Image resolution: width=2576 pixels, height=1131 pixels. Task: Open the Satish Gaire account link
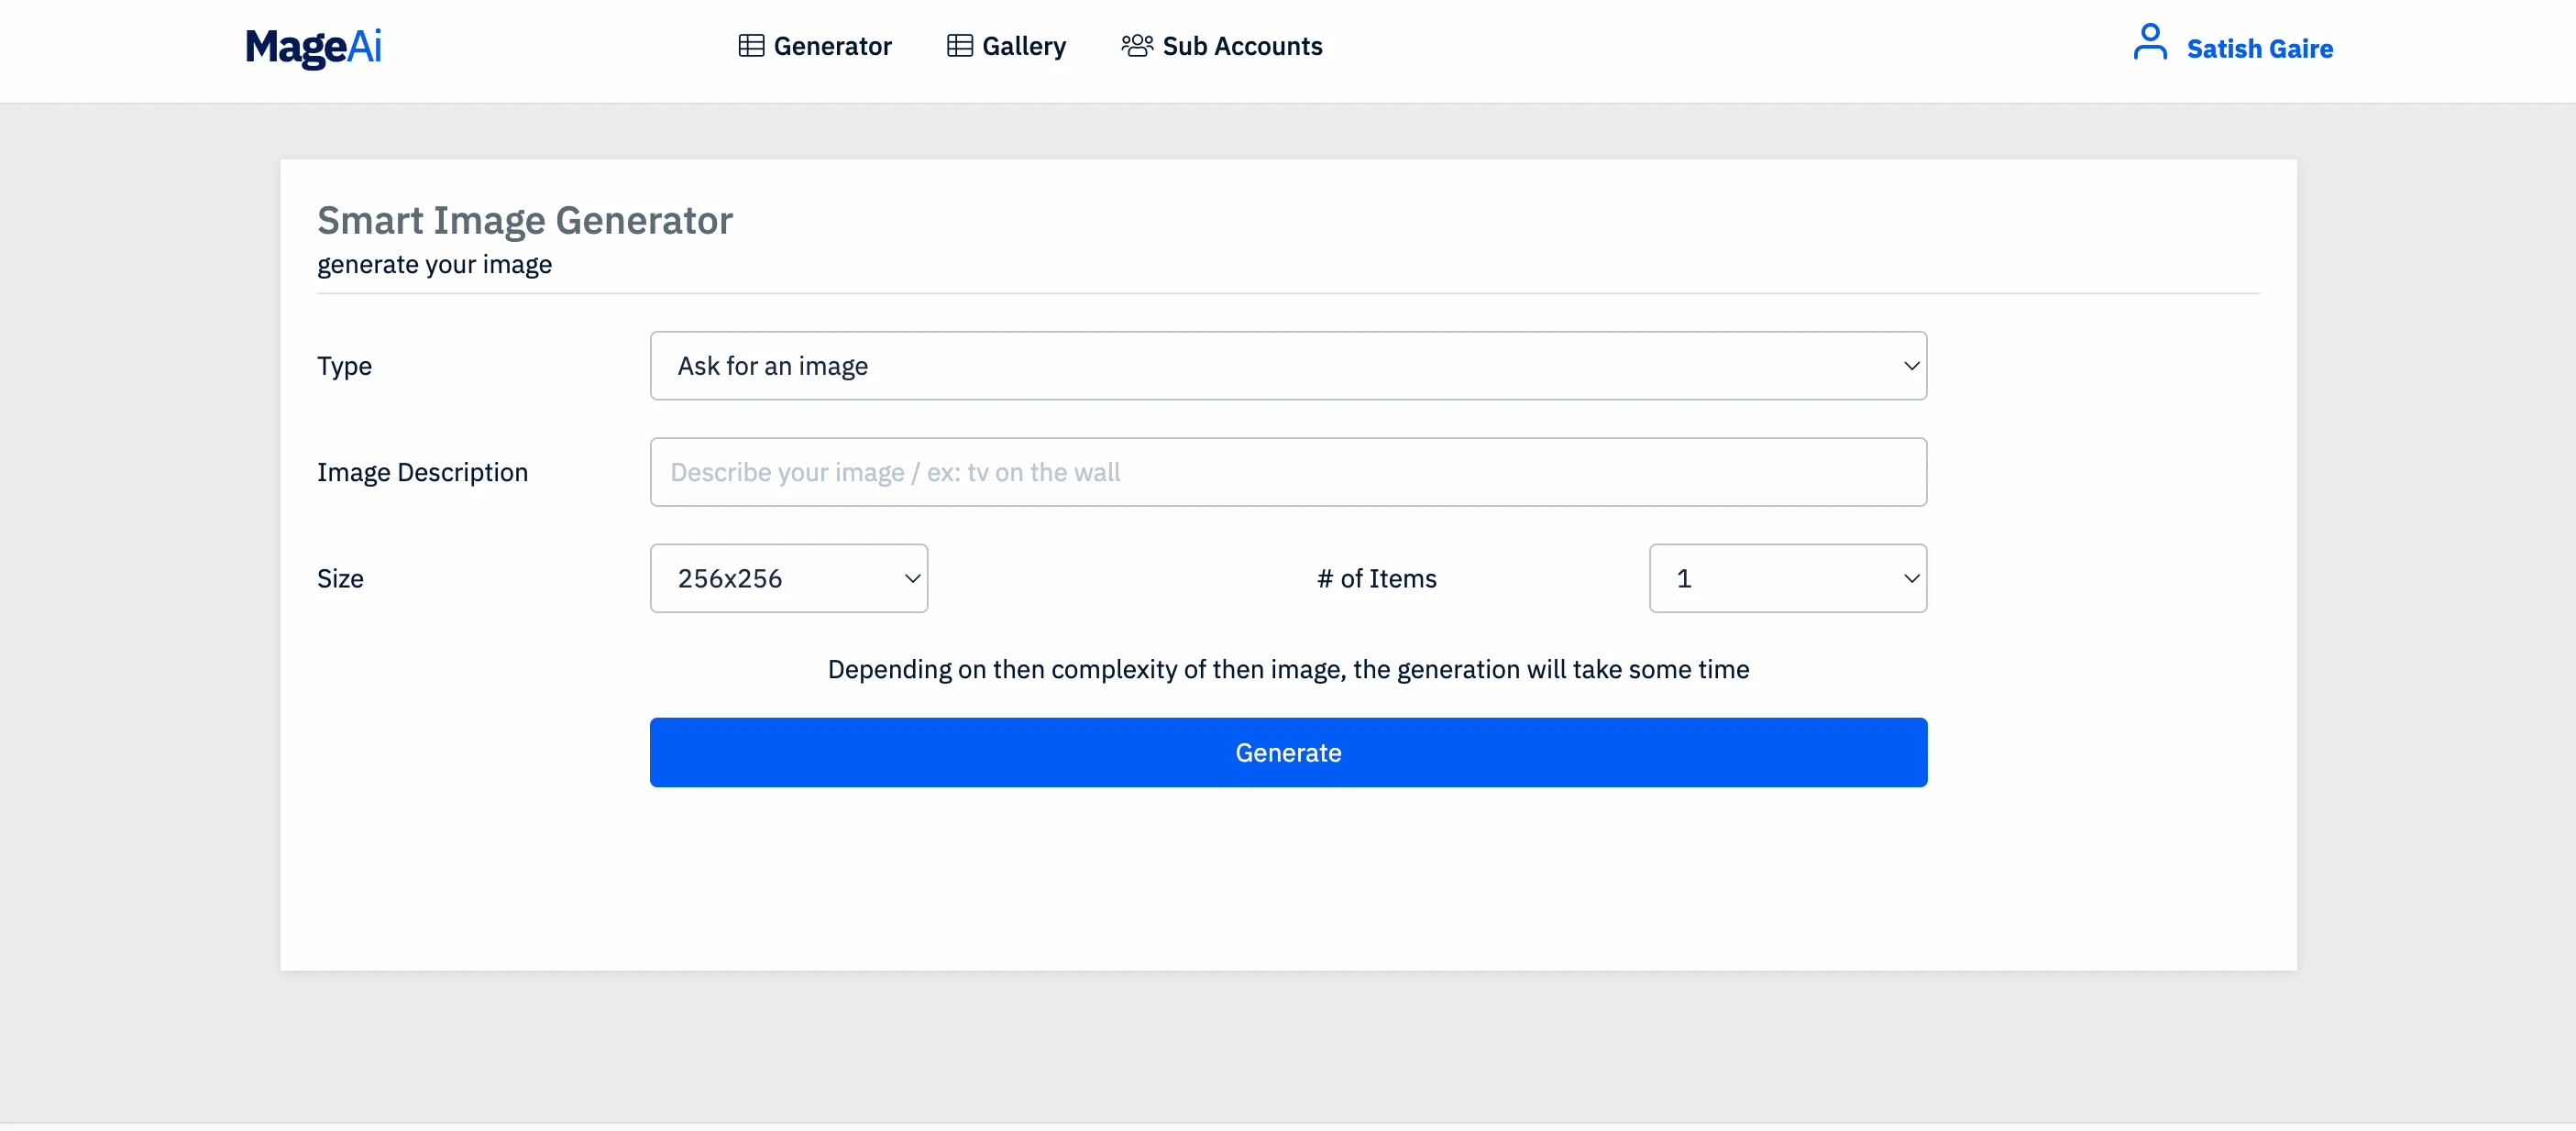pyautogui.click(x=2259, y=48)
